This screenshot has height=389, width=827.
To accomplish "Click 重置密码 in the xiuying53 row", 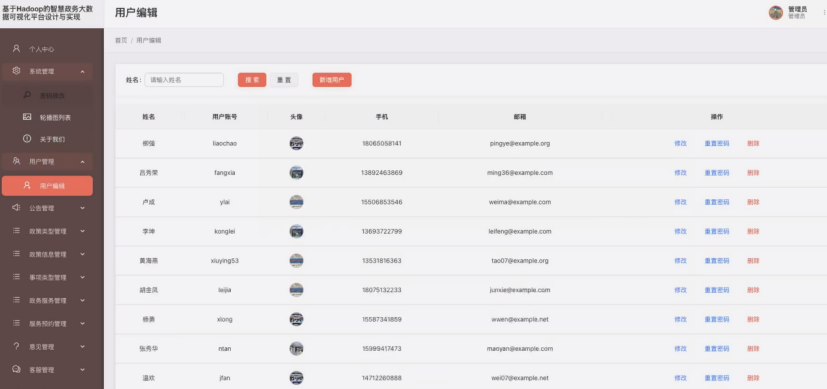I will click(x=717, y=261).
